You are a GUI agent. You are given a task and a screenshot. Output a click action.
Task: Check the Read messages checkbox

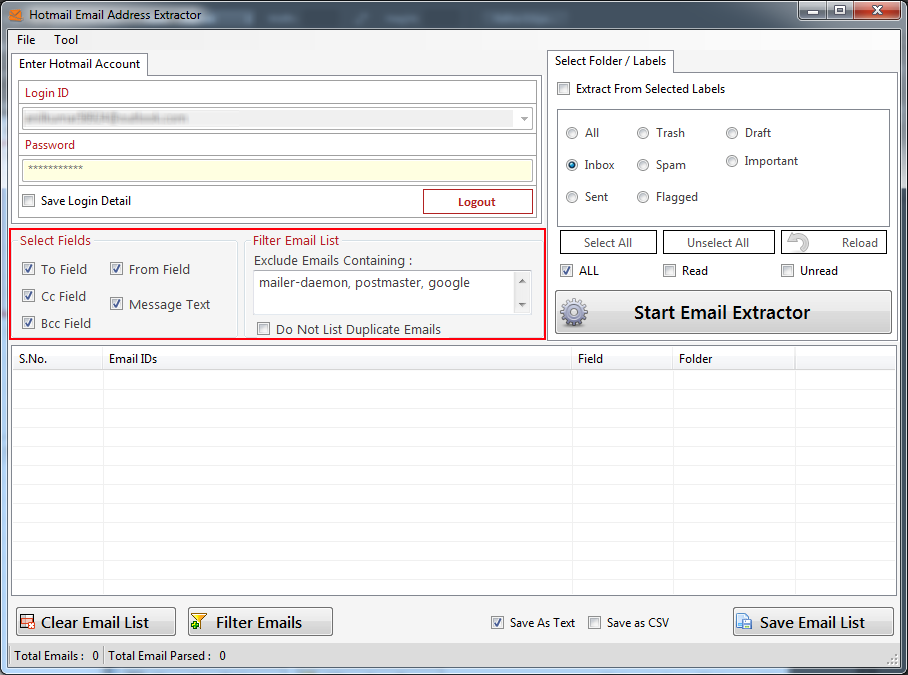669,270
